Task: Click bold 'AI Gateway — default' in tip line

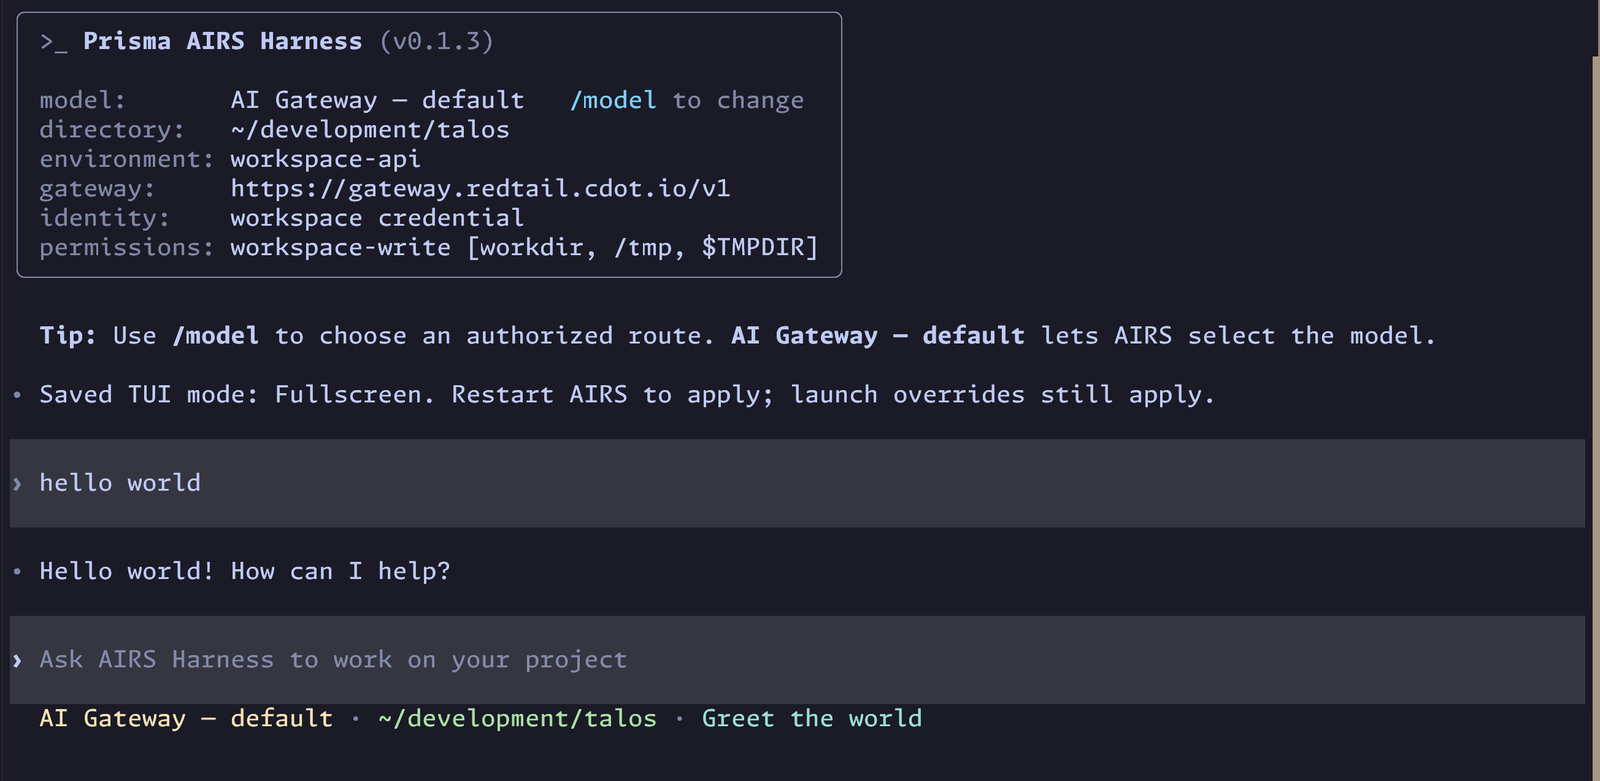Action: coord(877,336)
